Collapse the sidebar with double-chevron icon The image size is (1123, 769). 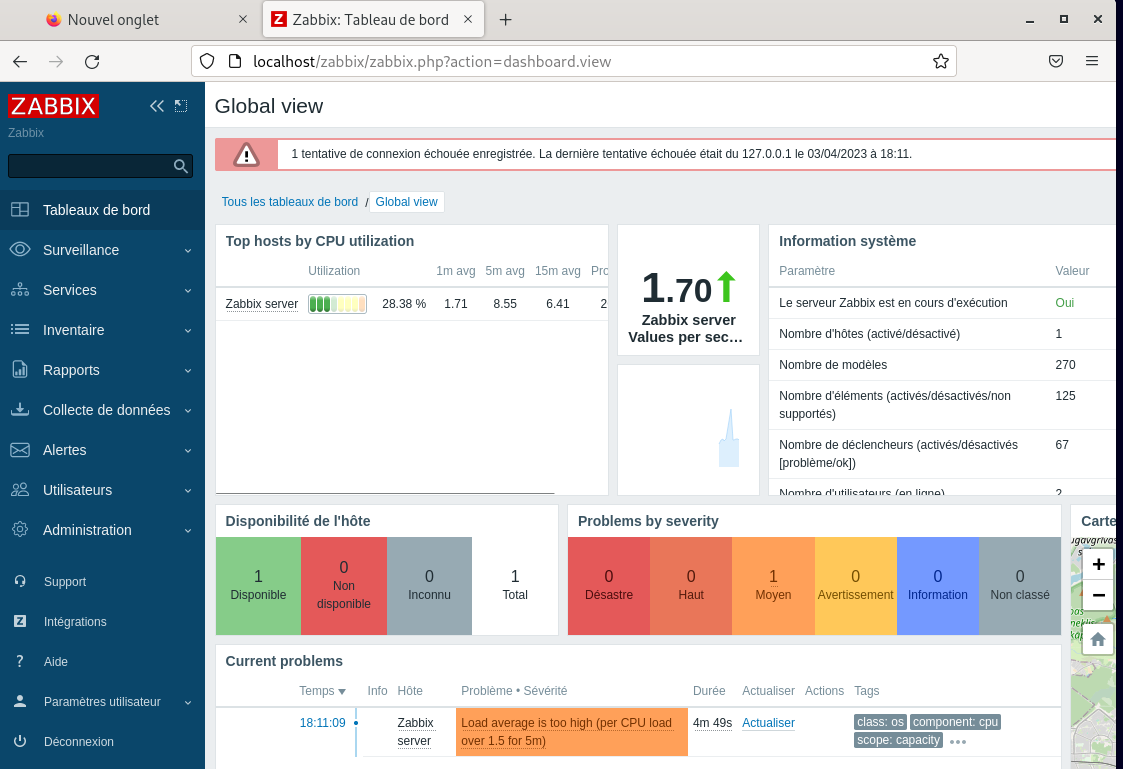[x=156, y=106]
